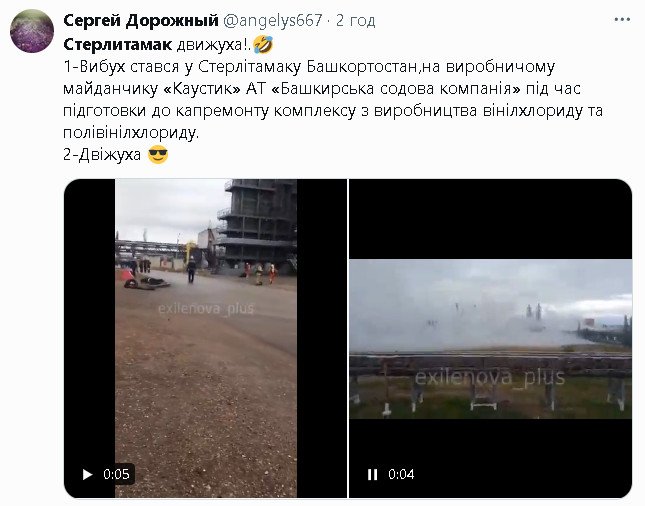Play the left video at 0:05

87,474
